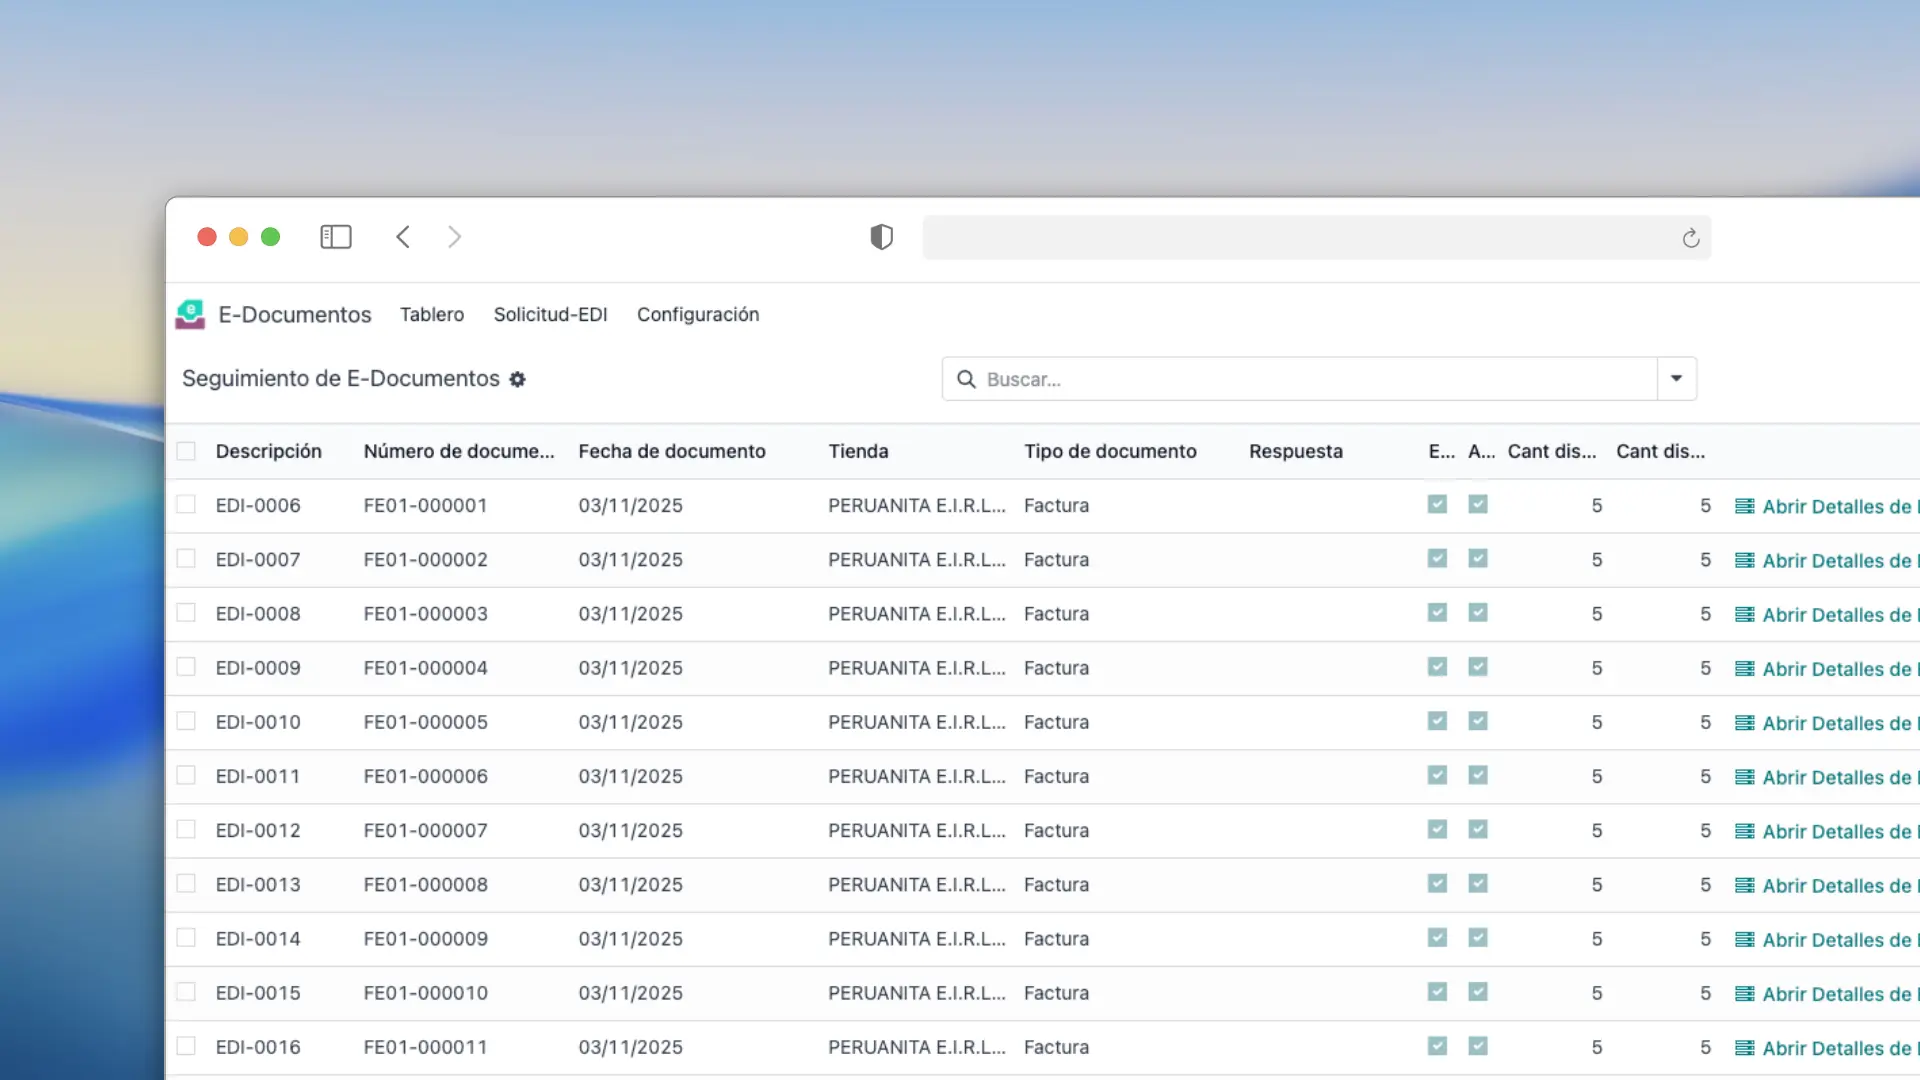Click the magnifier search icon

coord(966,379)
